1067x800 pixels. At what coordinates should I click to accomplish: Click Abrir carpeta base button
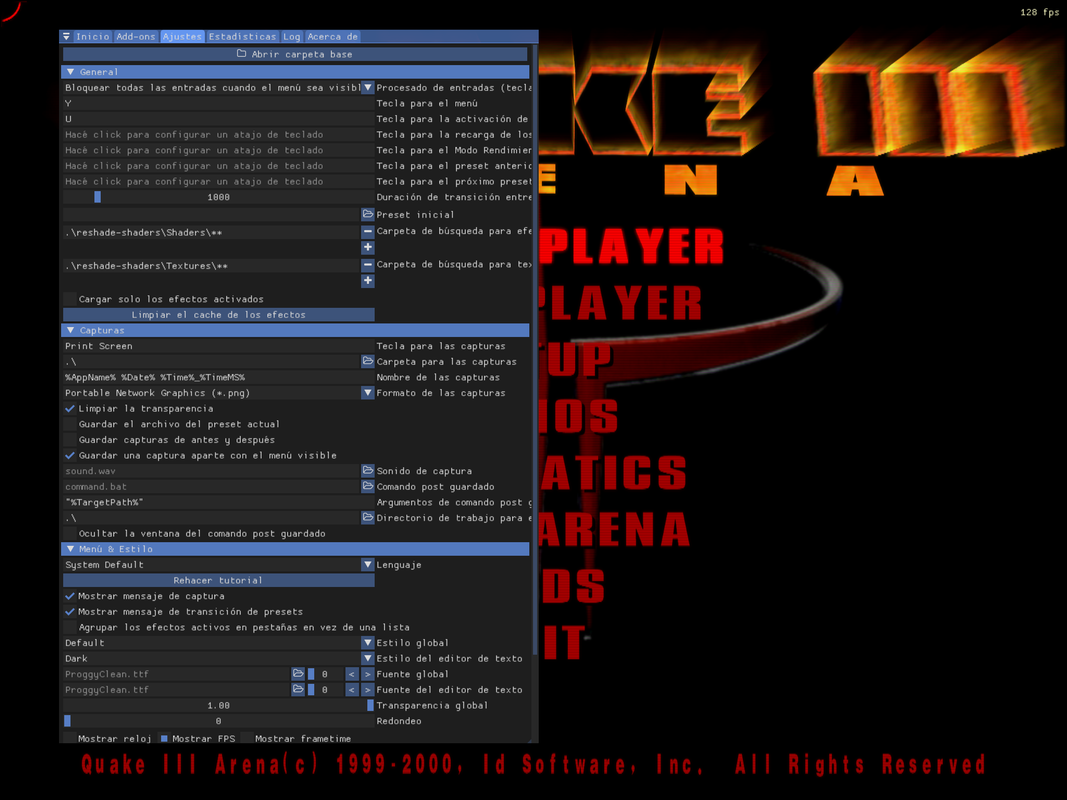pyautogui.click(x=295, y=54)
